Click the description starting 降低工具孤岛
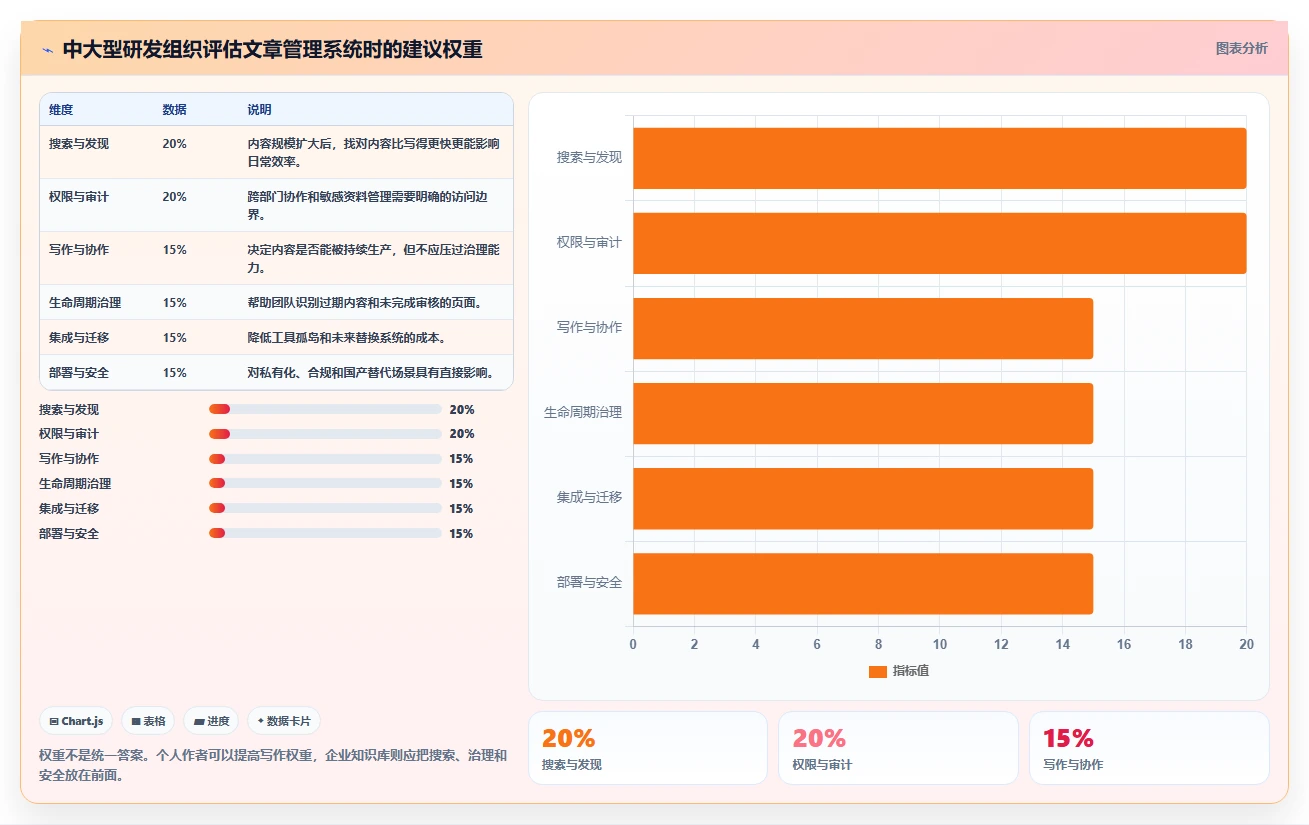 click(346, 338)
